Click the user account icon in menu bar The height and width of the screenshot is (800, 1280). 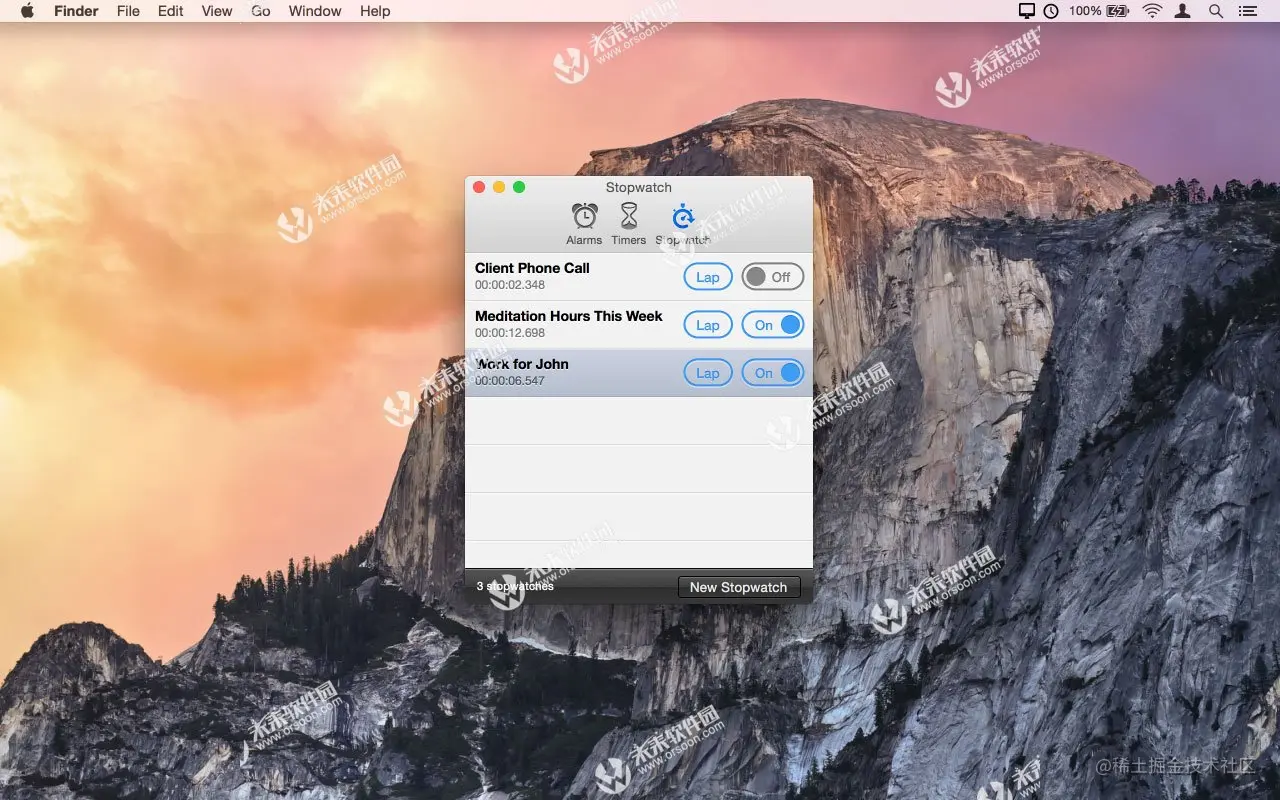[x=1183, y=11]
